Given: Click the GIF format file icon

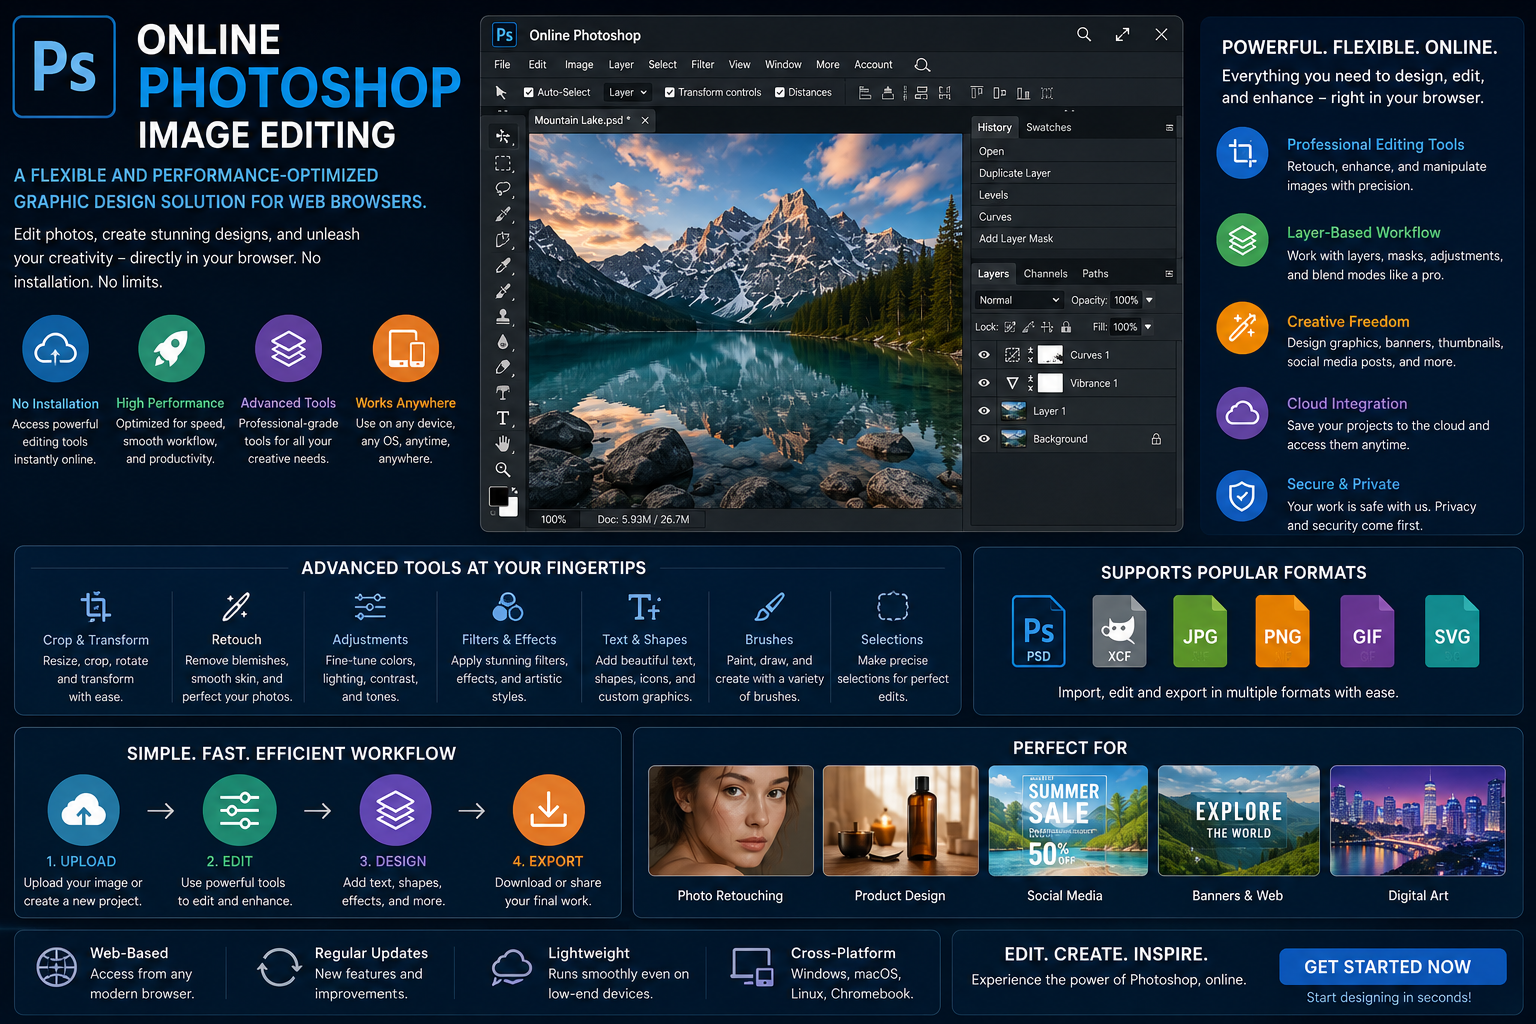Looking at the screenshot, I should 1367,631.
